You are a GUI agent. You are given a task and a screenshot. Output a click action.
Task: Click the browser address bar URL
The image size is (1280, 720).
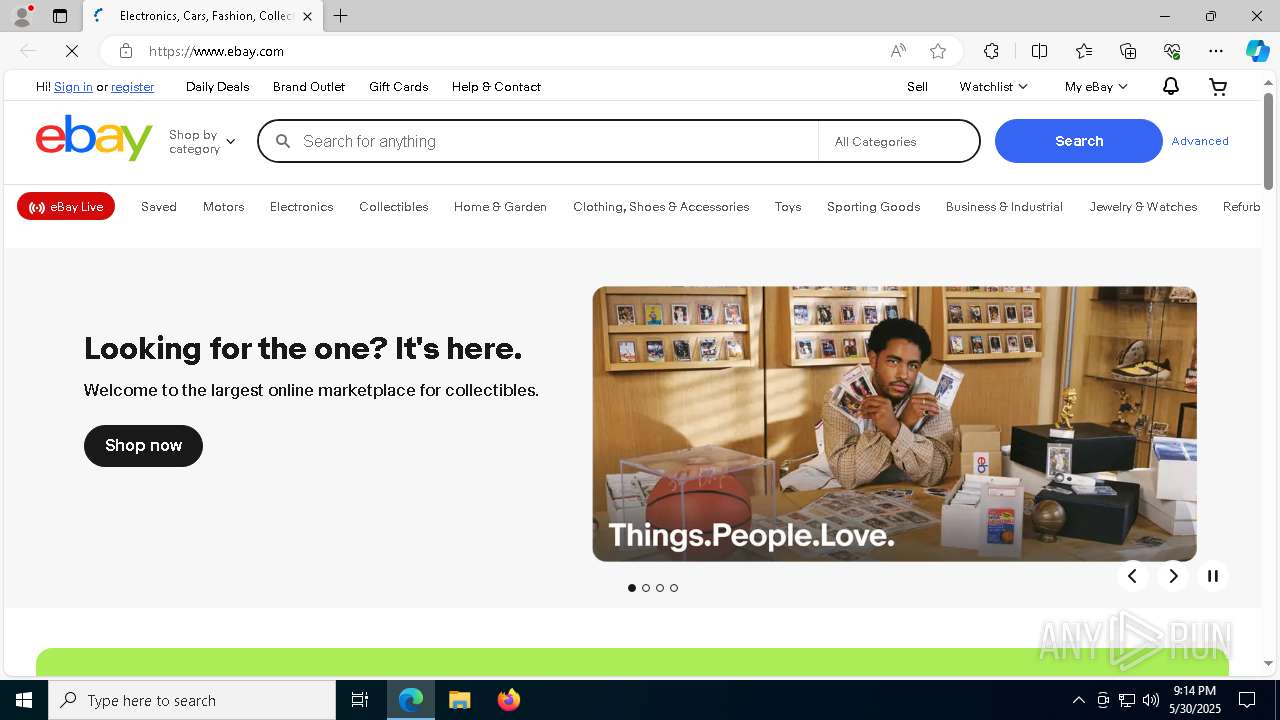216,51
